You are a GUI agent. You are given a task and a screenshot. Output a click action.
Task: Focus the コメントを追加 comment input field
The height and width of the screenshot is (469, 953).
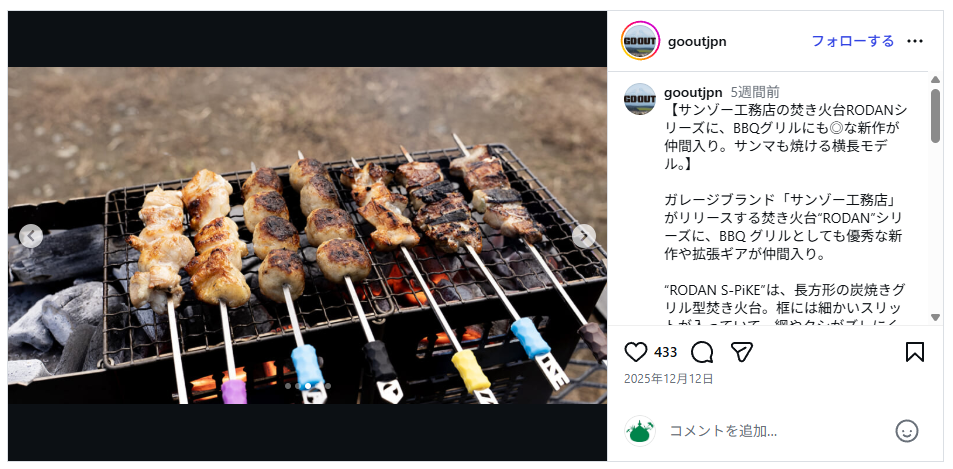point(770,431)
